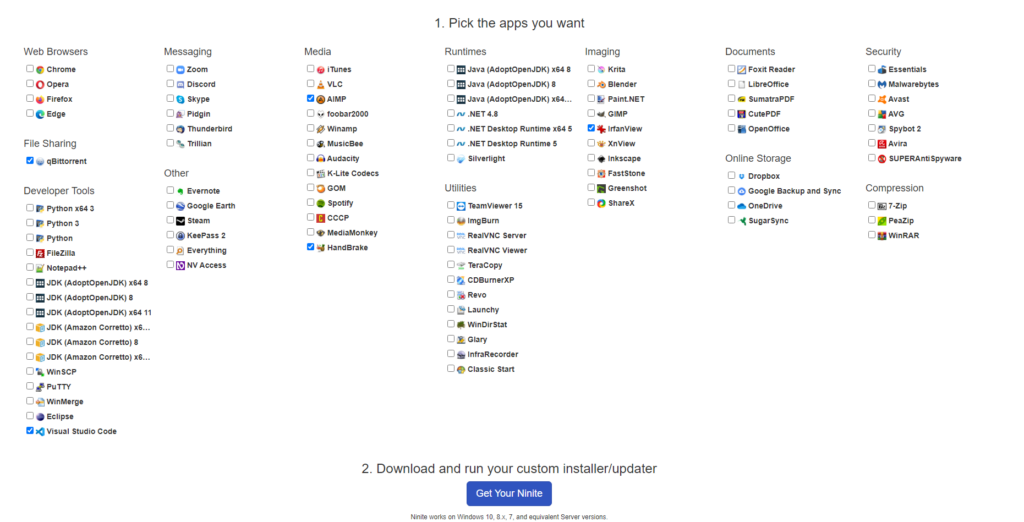Screen dimensions: 1024x522
Task: Uncheck the qBittorrent checkbox
Action: coord(30,160)
